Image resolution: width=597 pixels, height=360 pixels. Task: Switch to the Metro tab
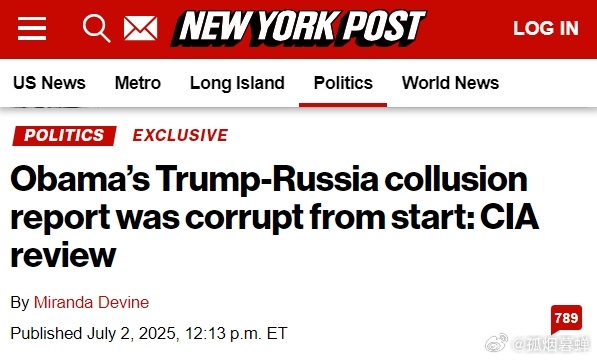138,83
